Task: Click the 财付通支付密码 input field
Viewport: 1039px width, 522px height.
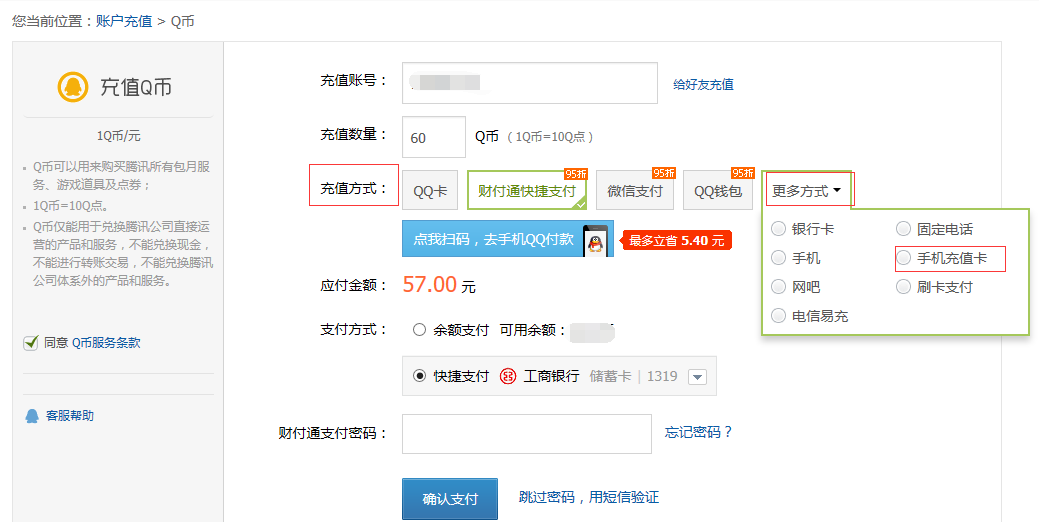Action: (x=527, y=434)
